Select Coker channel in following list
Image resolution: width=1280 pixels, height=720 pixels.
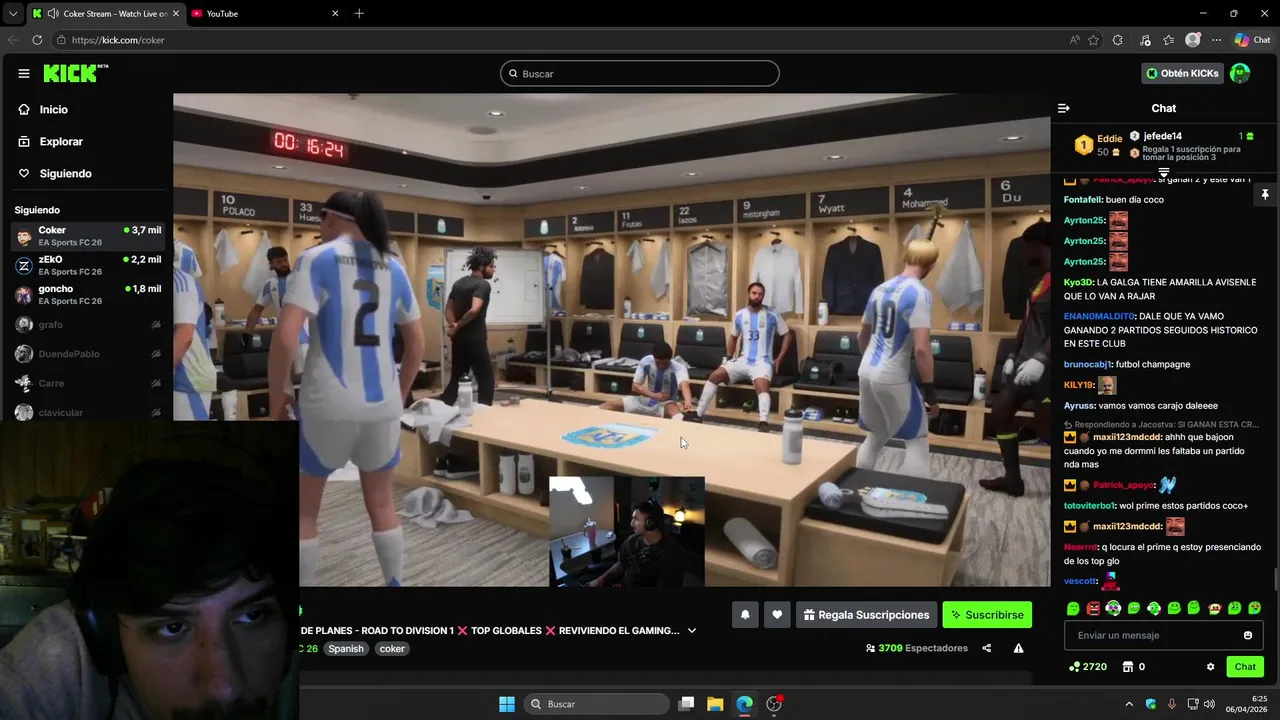point(88,236)
